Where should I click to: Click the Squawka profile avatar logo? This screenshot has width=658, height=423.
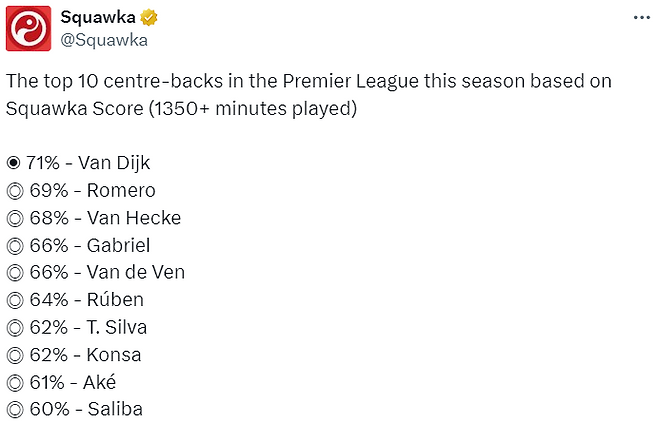click(29, 28)
